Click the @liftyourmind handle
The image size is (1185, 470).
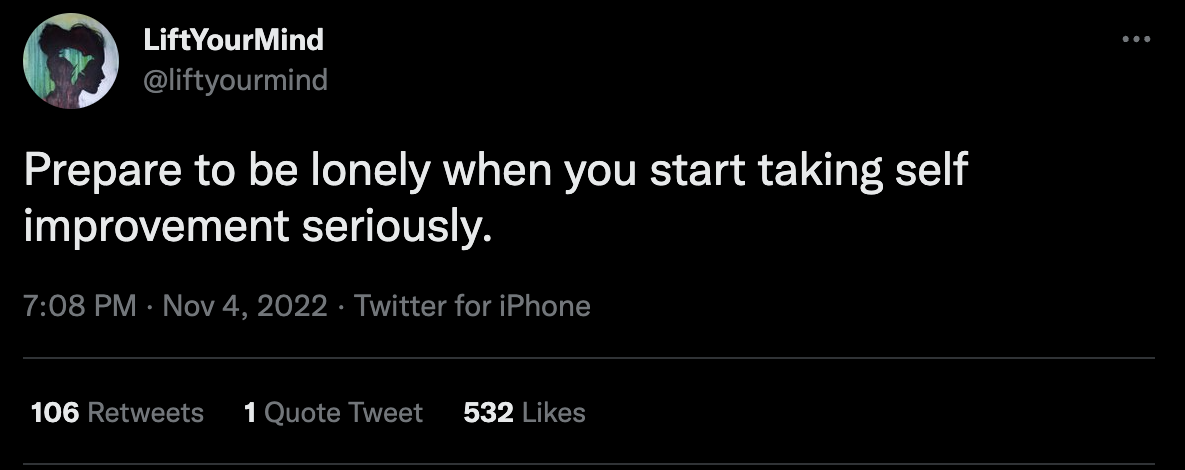(x=236, y=79)
